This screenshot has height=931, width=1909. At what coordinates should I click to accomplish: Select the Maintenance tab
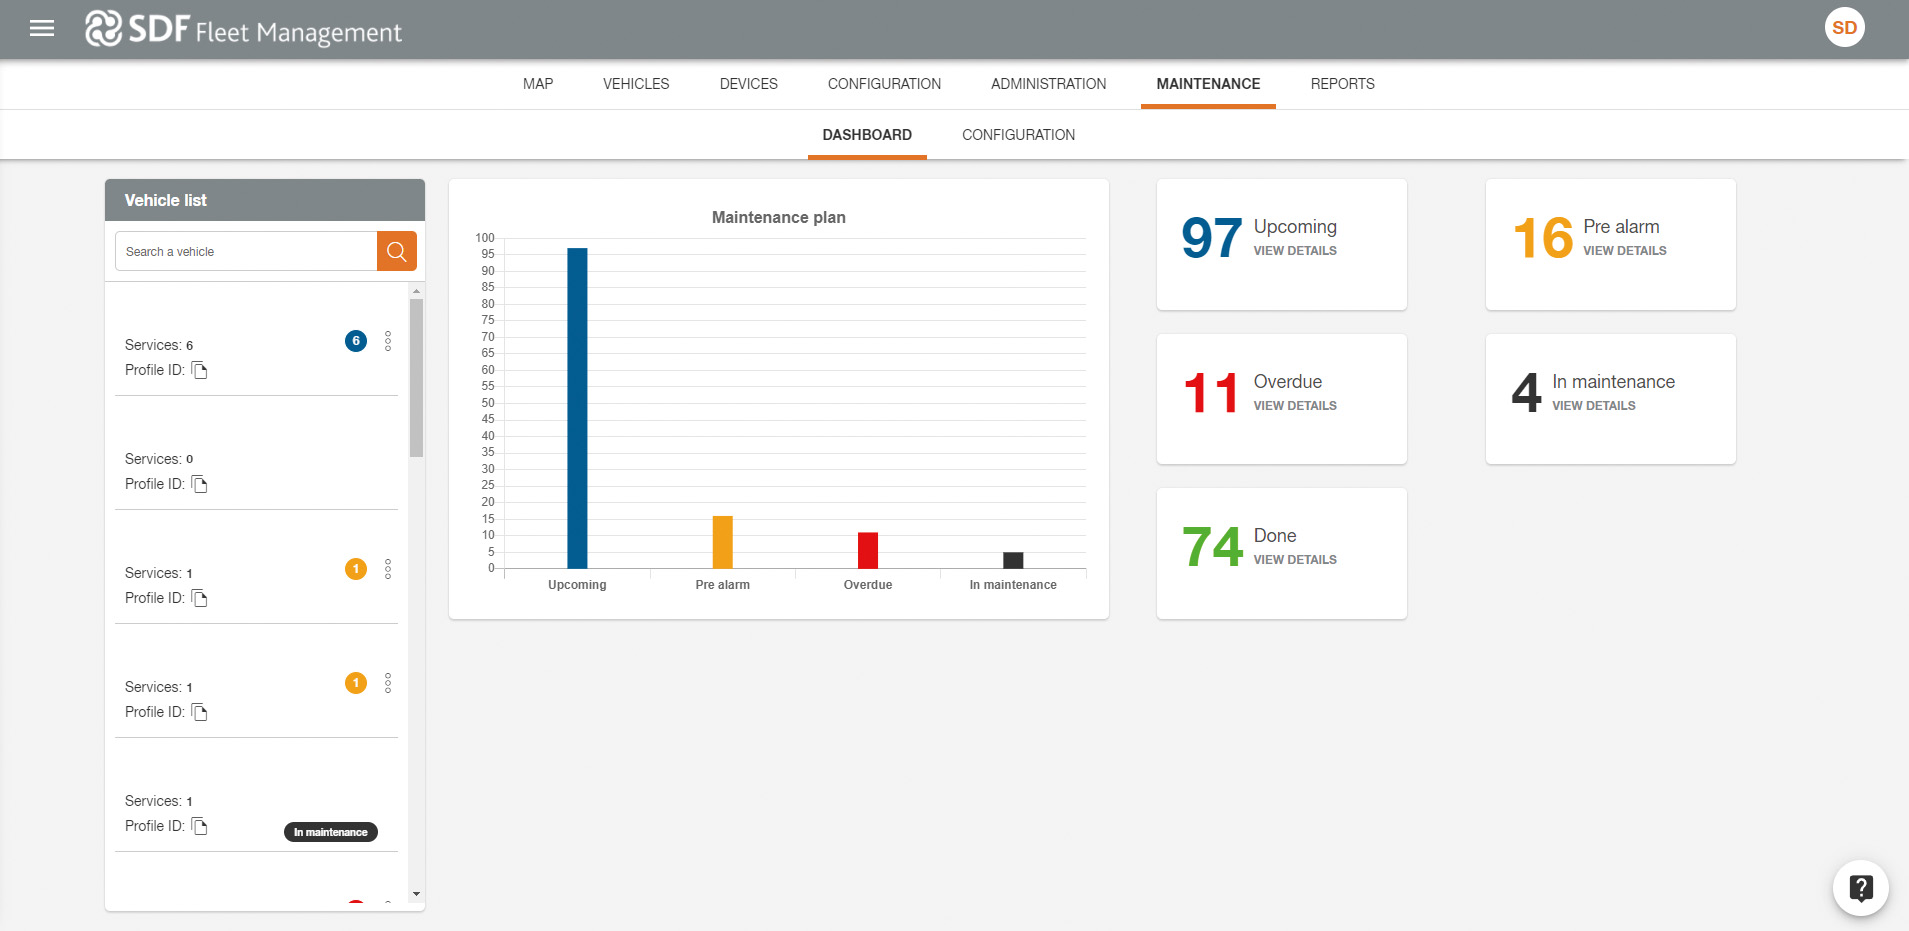coord(1208,84)
